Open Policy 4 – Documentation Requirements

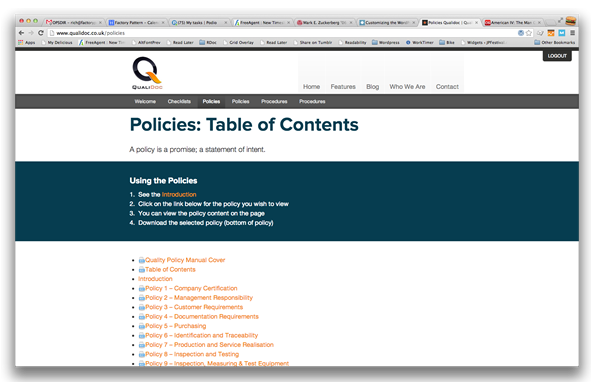click(x=202, y=317)
